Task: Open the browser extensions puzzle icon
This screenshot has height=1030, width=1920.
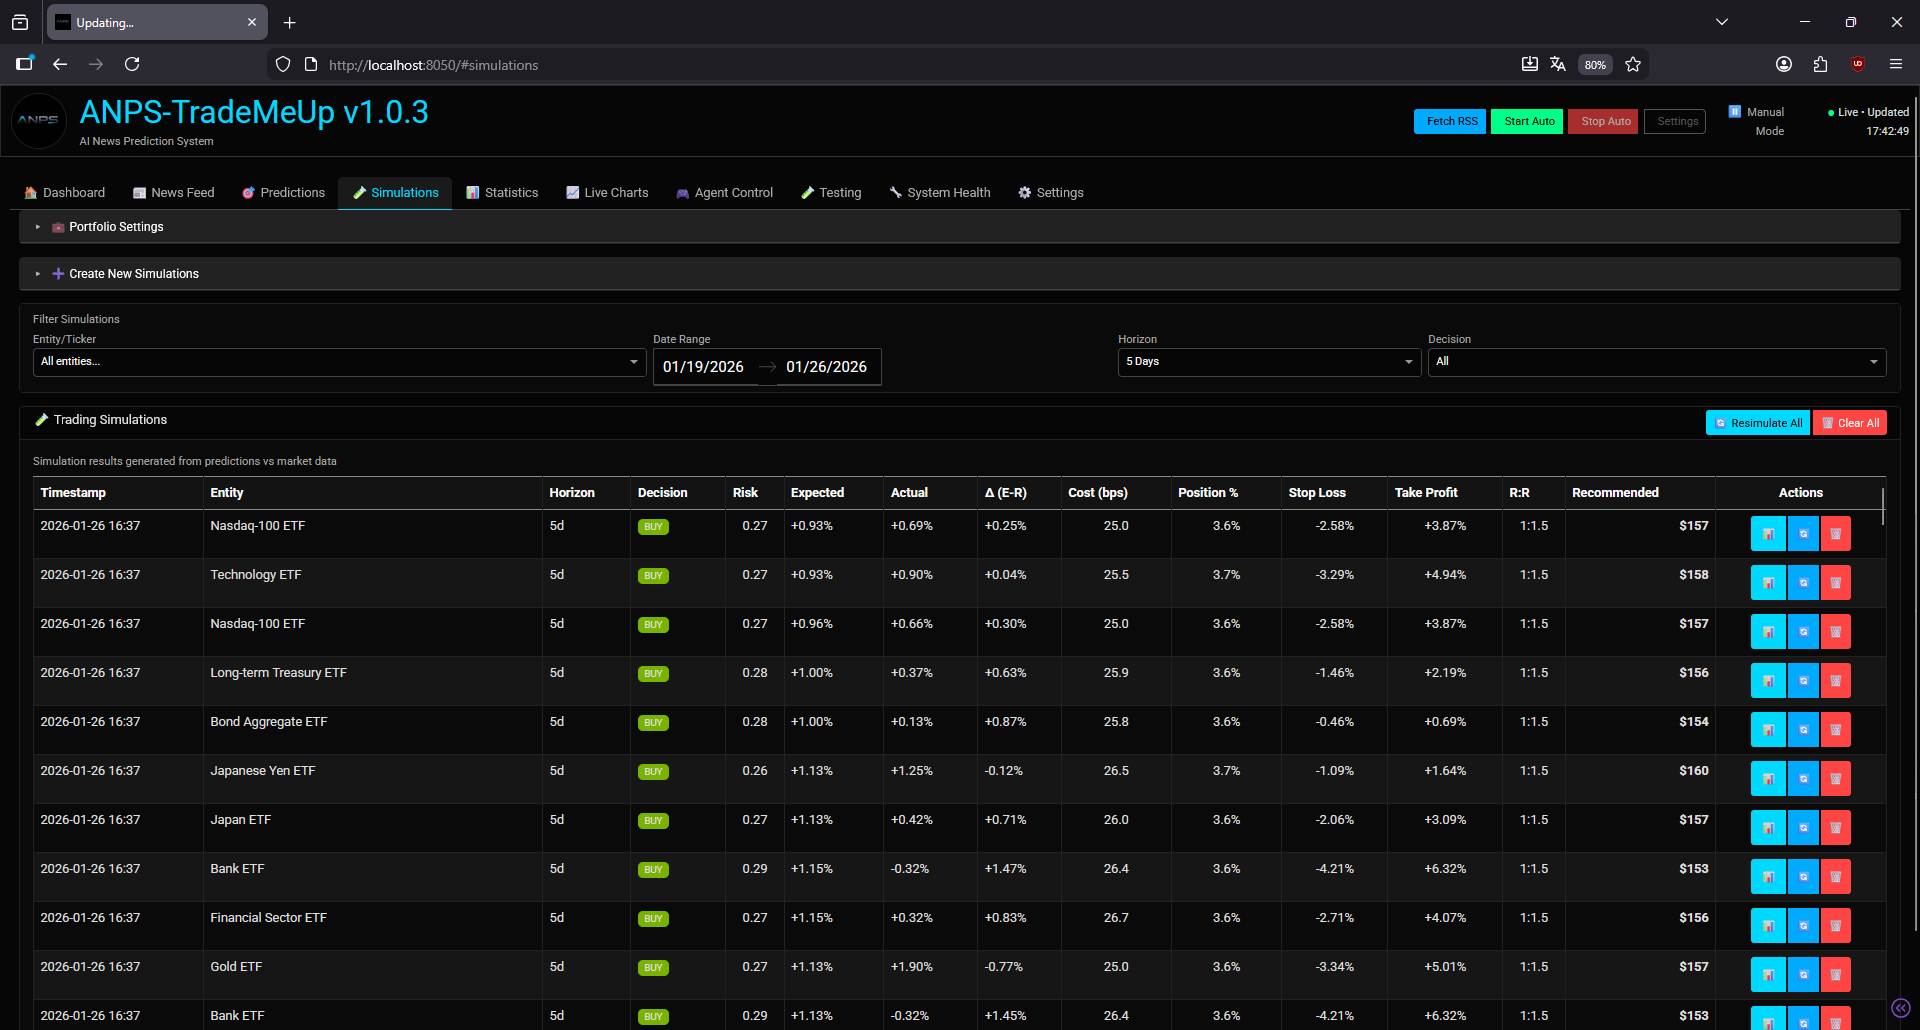Action: (x=1820, y=64)
